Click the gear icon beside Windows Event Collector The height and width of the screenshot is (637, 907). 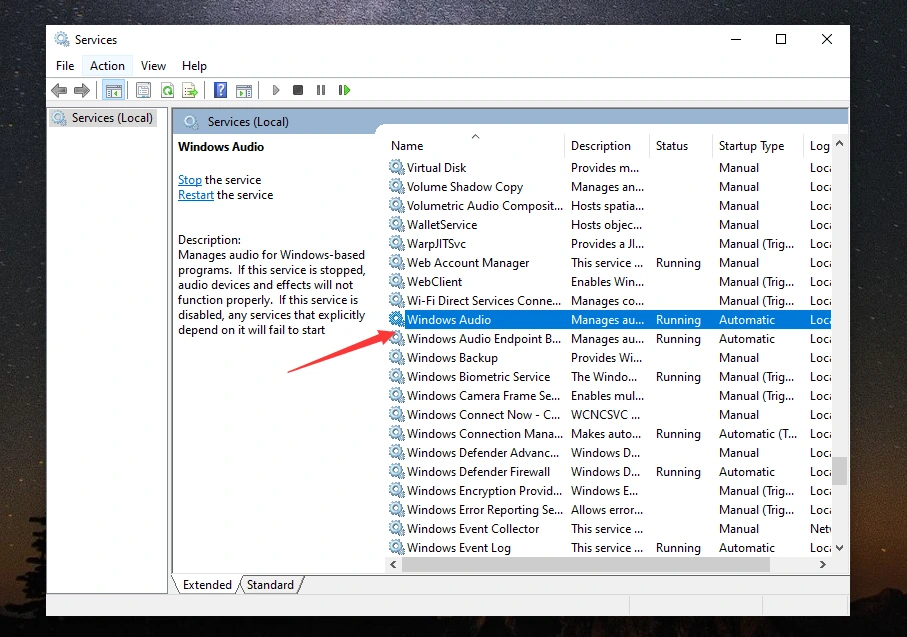click(396, 528)
